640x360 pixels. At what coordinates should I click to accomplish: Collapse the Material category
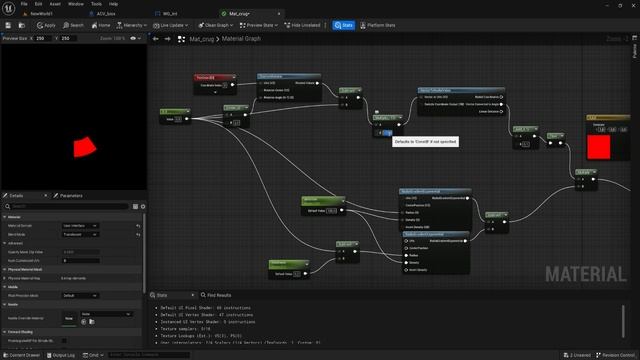click(4, 217)
